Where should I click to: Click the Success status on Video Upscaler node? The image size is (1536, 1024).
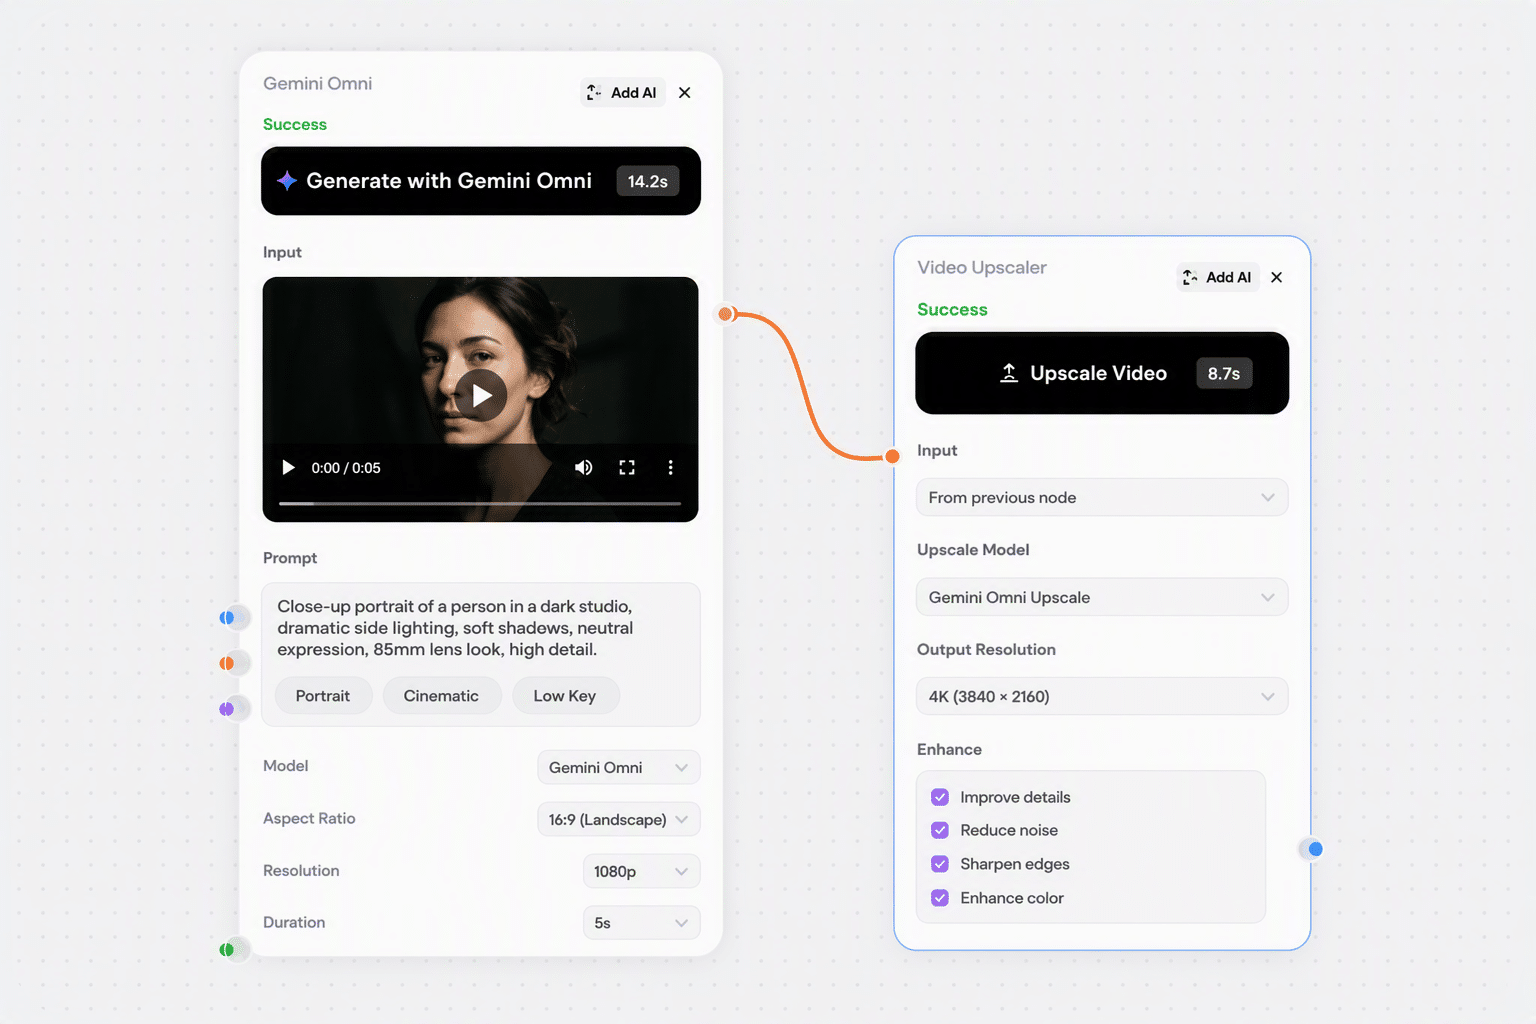coord(952,310)
